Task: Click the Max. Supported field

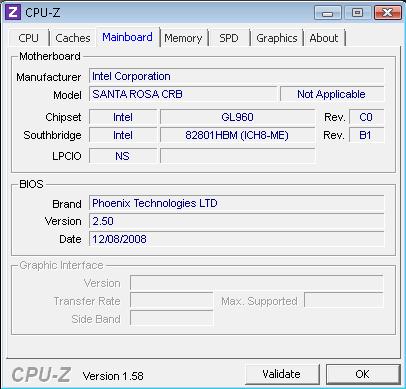Action: tap(344, 301)
